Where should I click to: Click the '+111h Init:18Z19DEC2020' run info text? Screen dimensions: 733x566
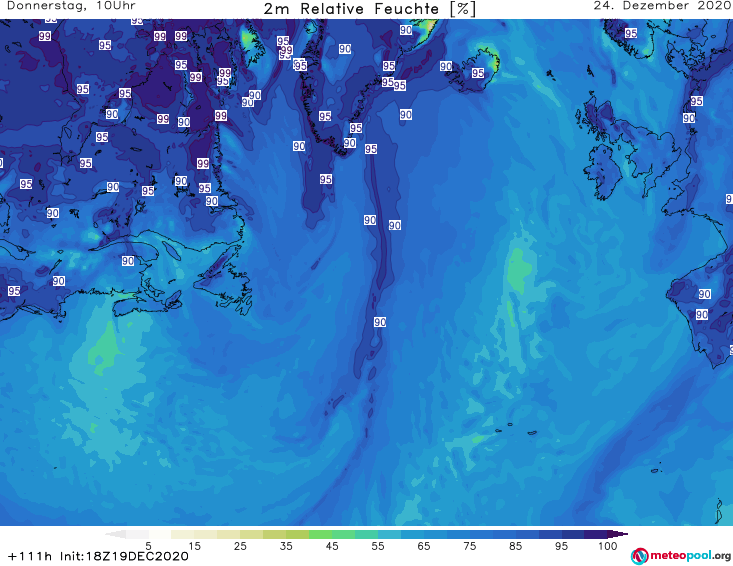click(x=98, y=556)
